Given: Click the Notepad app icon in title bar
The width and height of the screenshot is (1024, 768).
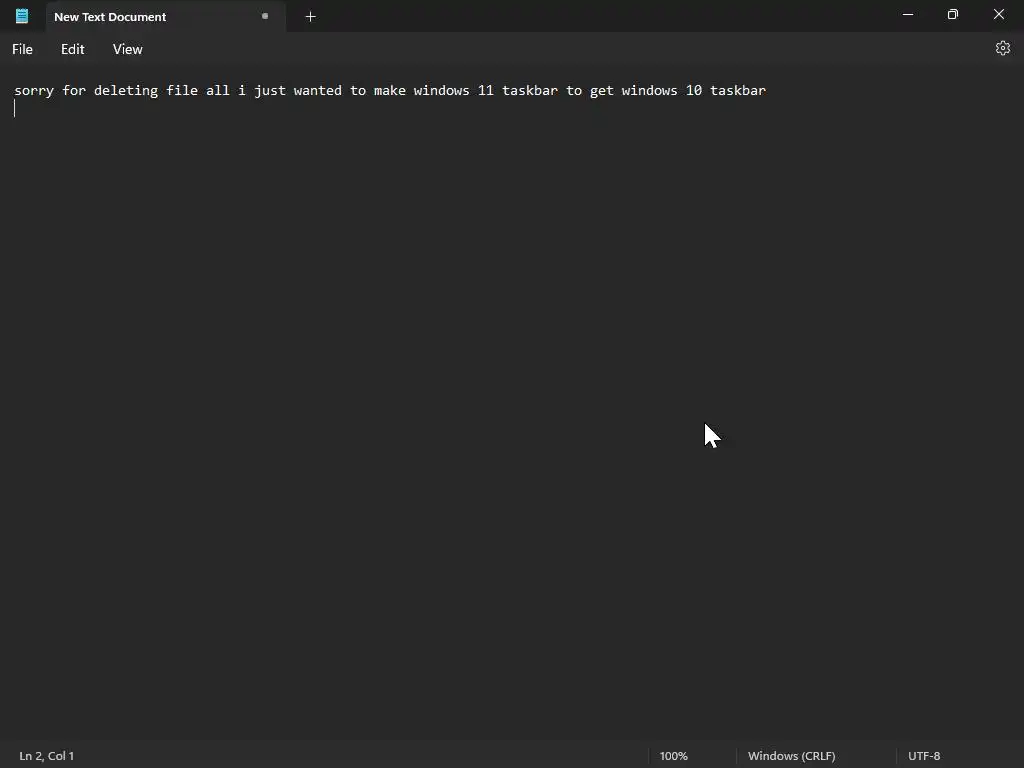Looking at the screenshot, I should coord(22,16).
